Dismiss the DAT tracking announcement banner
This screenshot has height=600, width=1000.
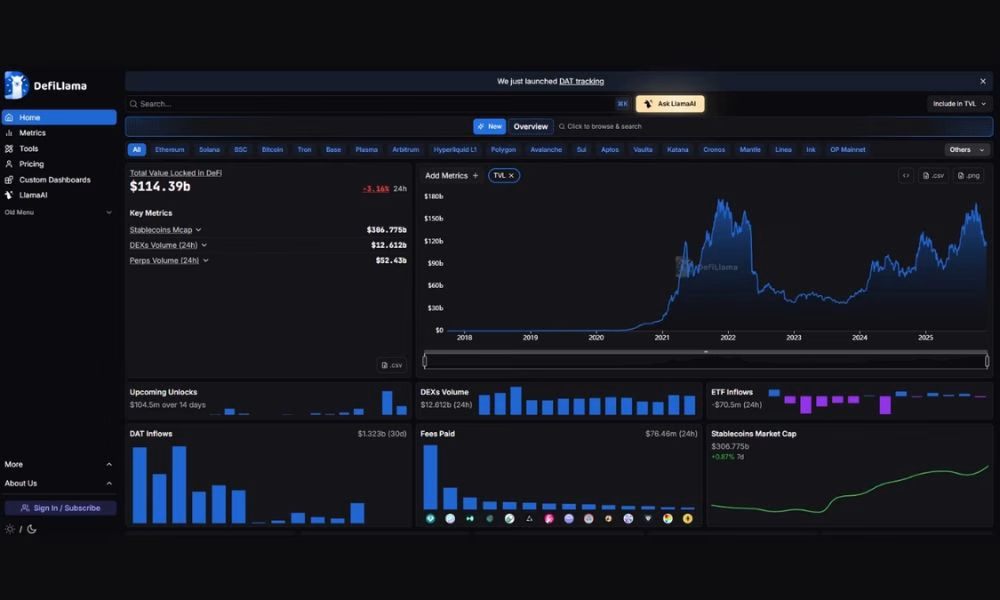click(983, 81)
